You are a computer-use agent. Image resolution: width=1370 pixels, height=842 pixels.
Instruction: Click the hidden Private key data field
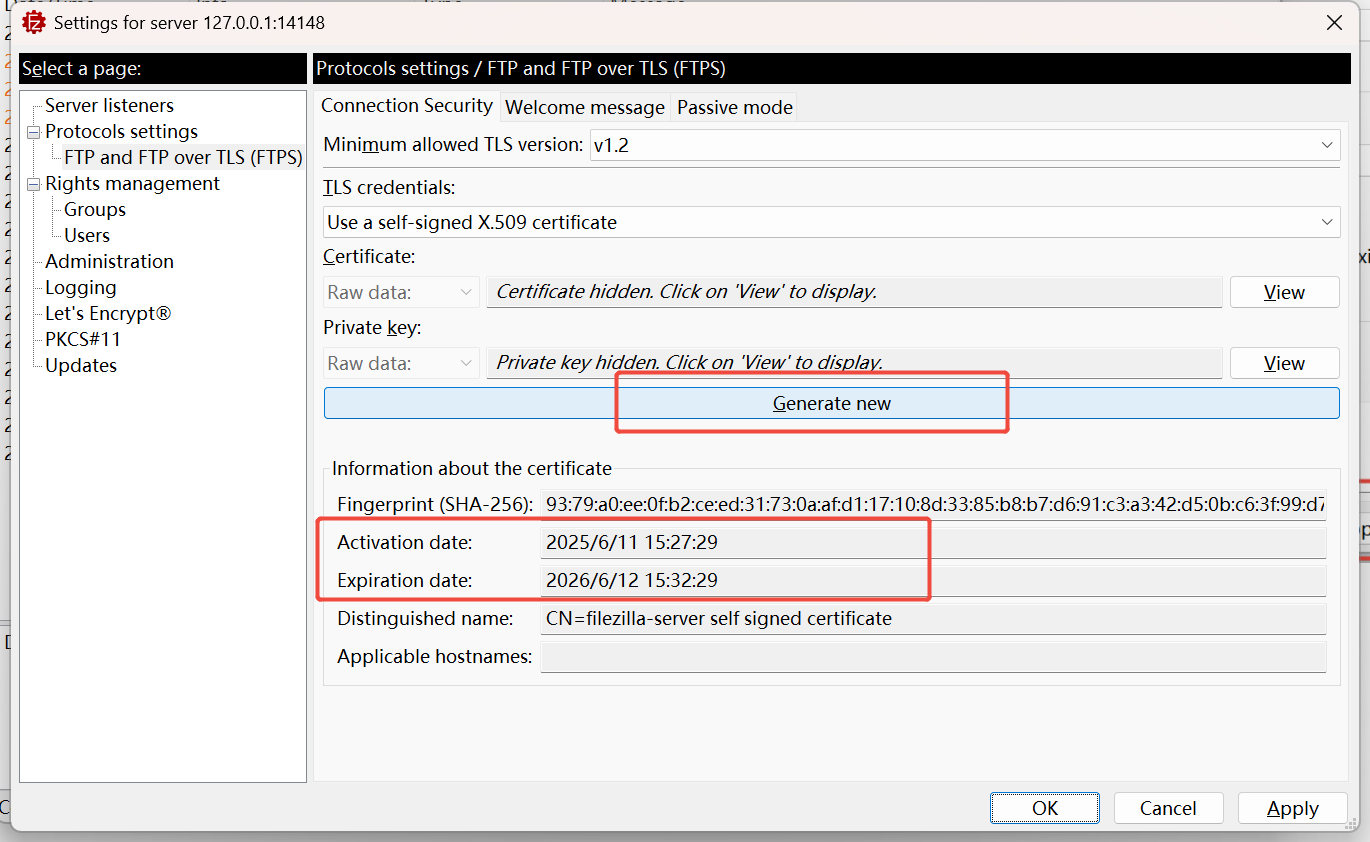pos(854,363)
